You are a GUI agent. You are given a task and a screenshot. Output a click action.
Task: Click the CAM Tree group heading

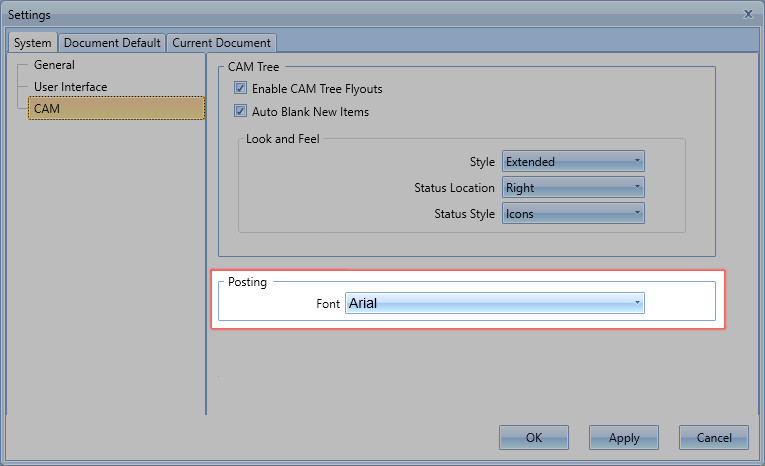pos(254,67)
